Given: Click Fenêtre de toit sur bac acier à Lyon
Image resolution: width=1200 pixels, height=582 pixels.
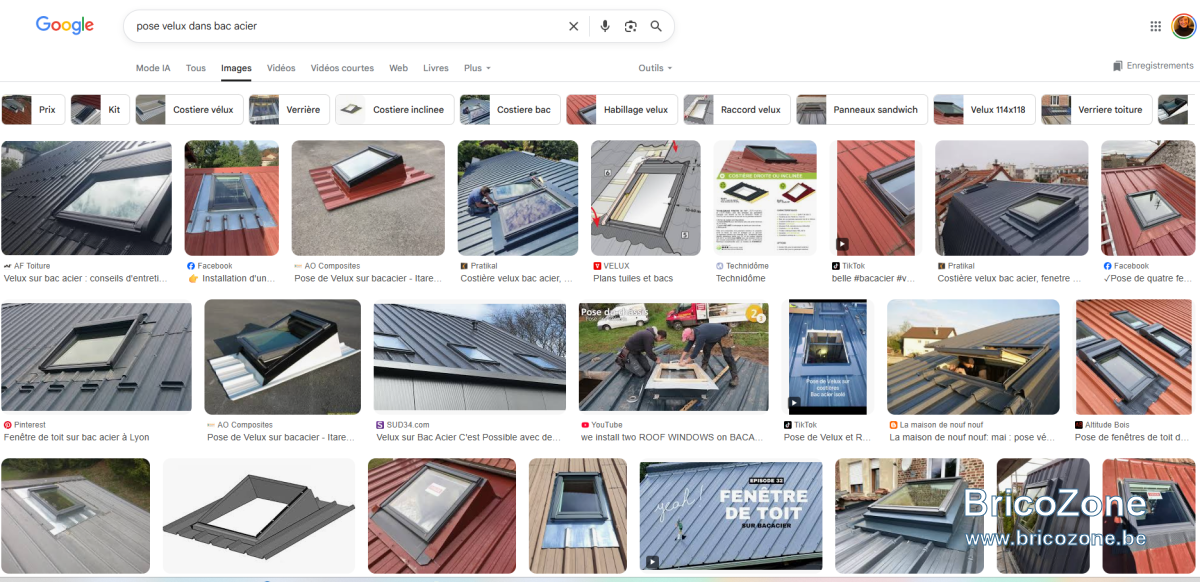Looking at the screenshot, I should point(76,437).
